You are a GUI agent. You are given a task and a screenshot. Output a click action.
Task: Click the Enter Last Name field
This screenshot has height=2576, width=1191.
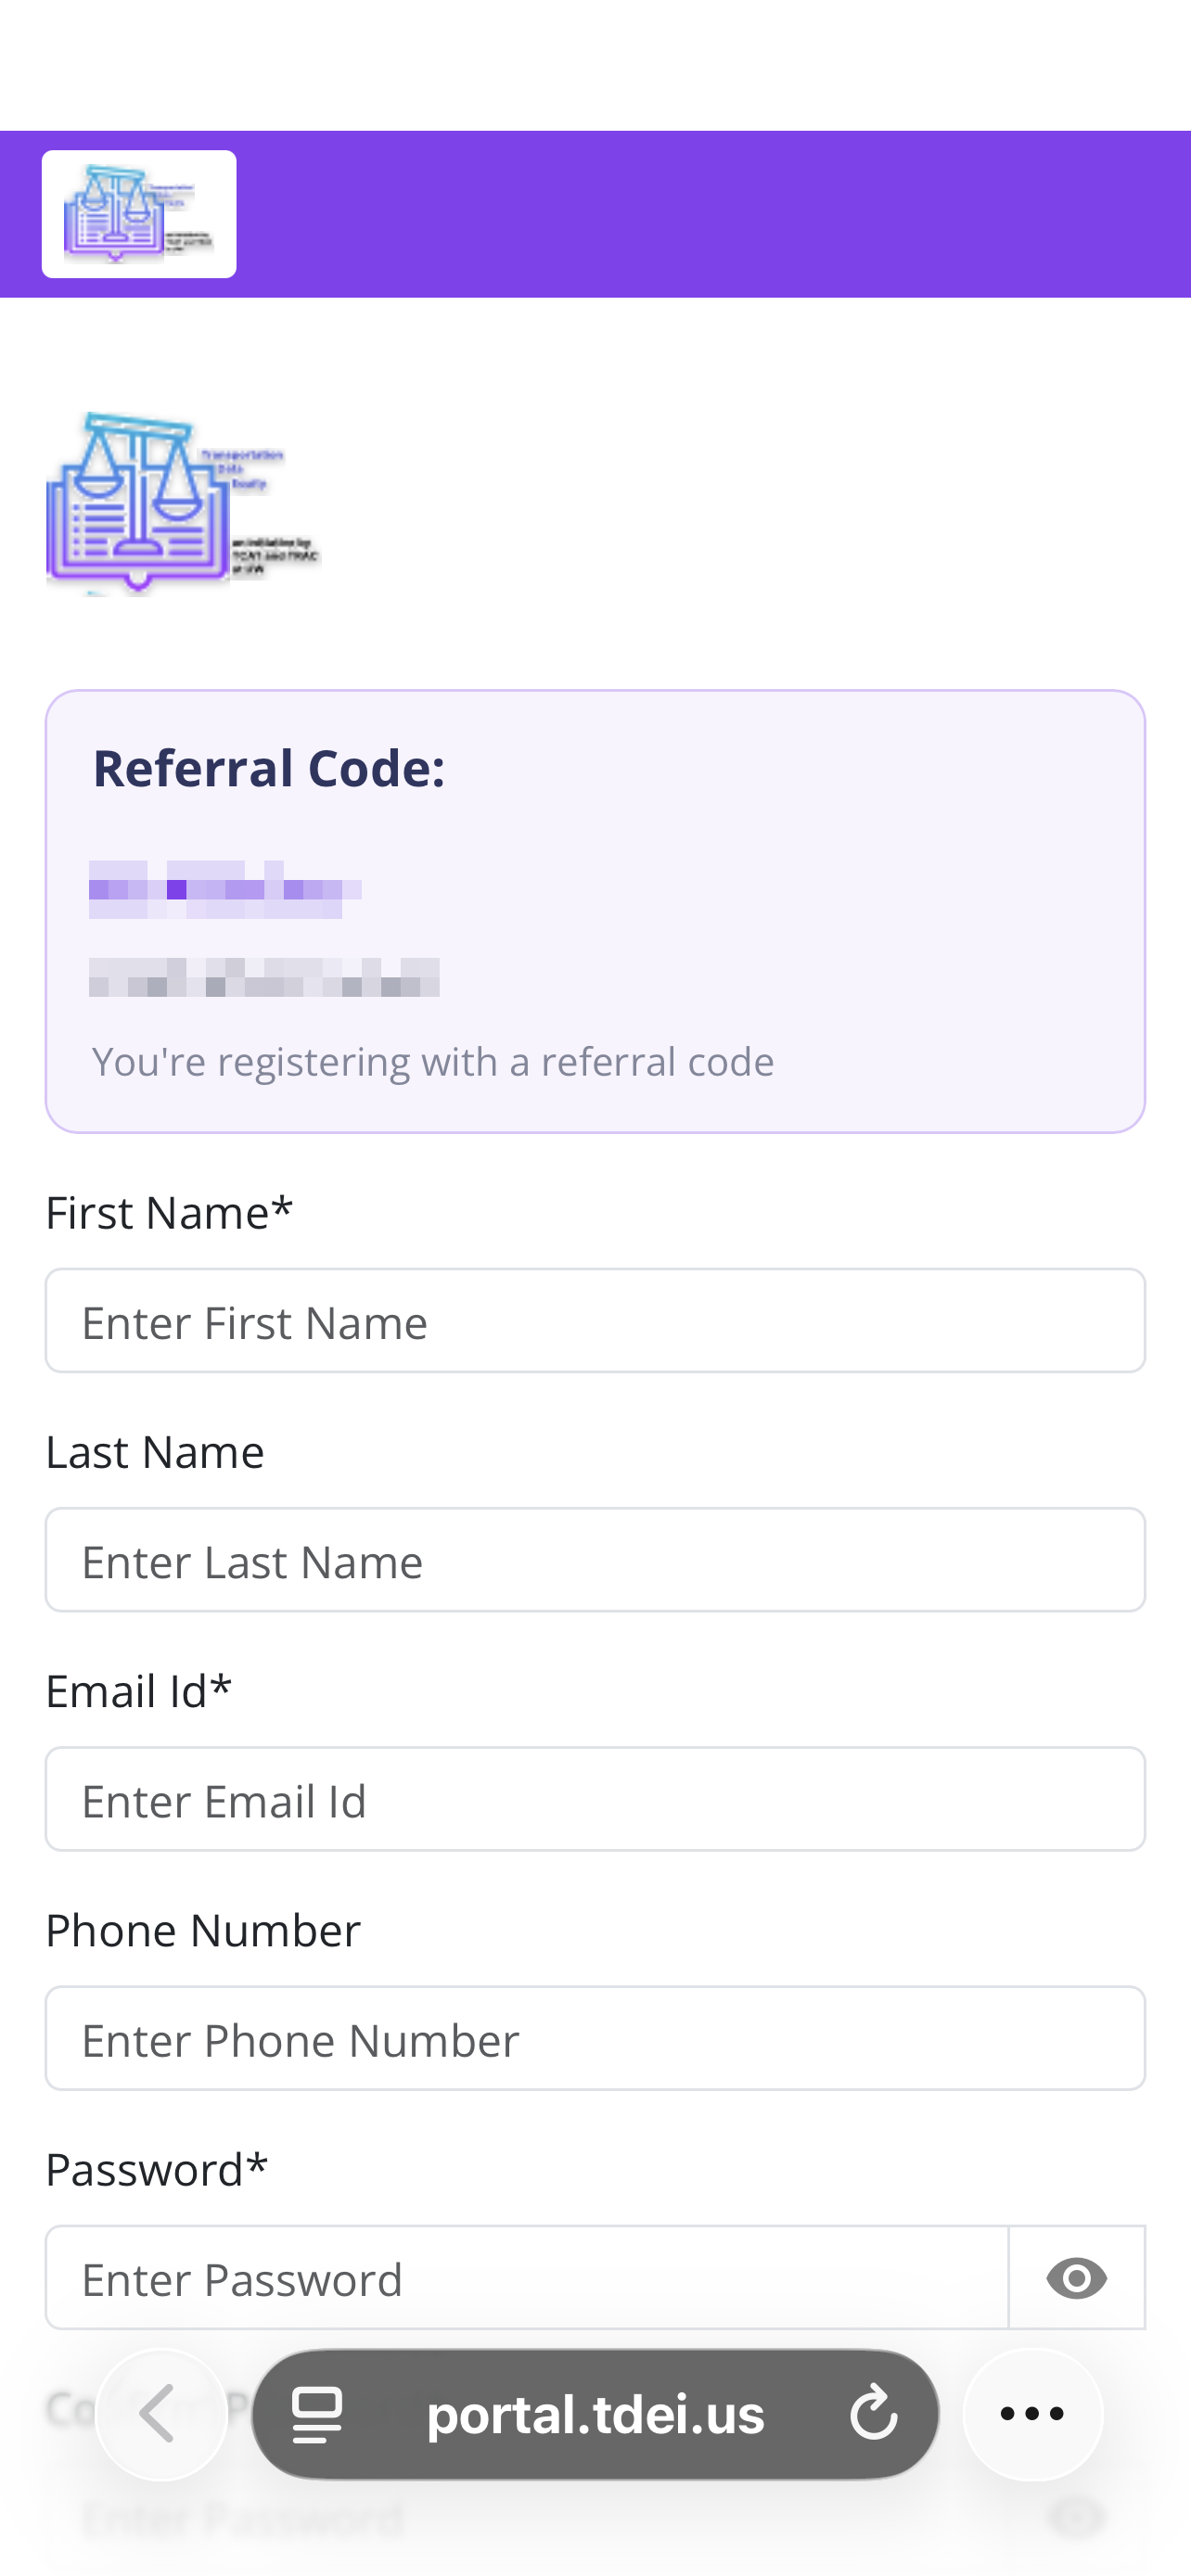pos(595,1559)
